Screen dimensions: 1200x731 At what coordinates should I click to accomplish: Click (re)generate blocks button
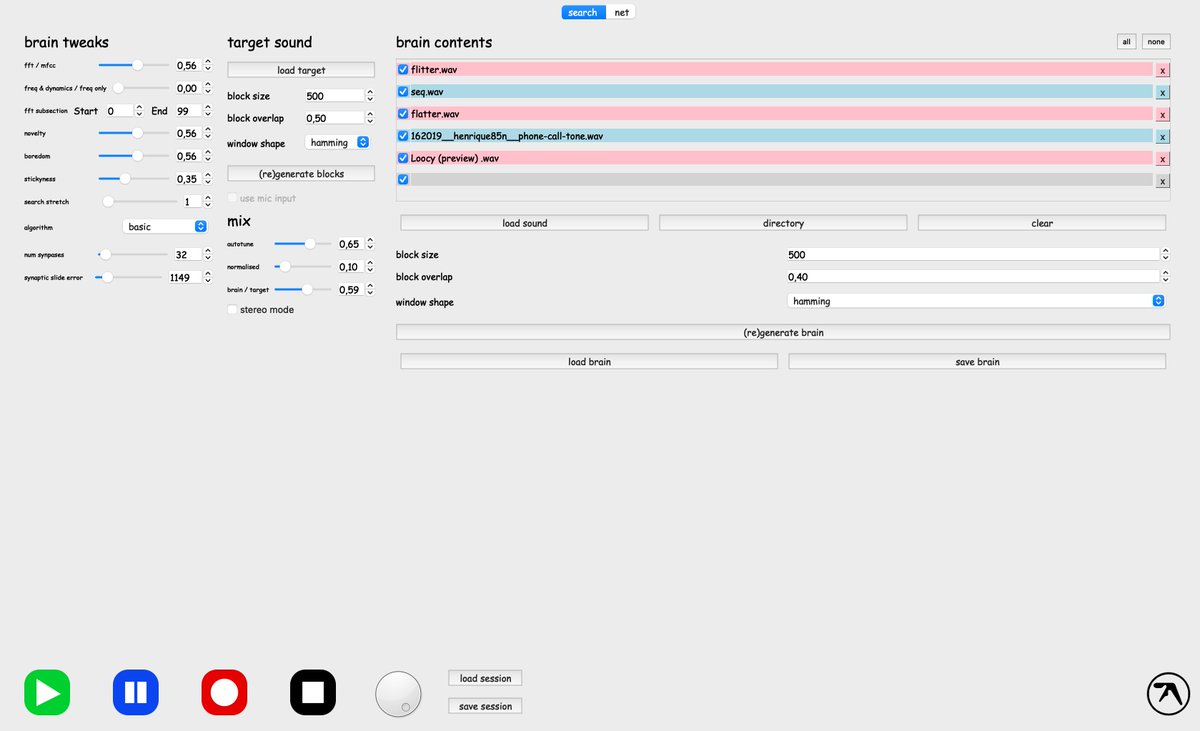pyautogui.click(x=301, y=174)
